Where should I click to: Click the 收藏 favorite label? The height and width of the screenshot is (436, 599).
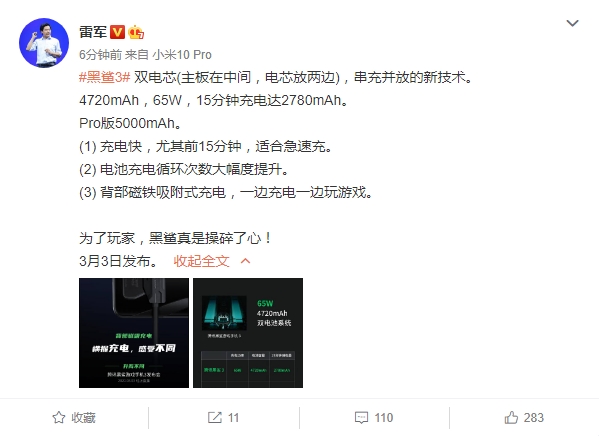(x=83, y=418)
